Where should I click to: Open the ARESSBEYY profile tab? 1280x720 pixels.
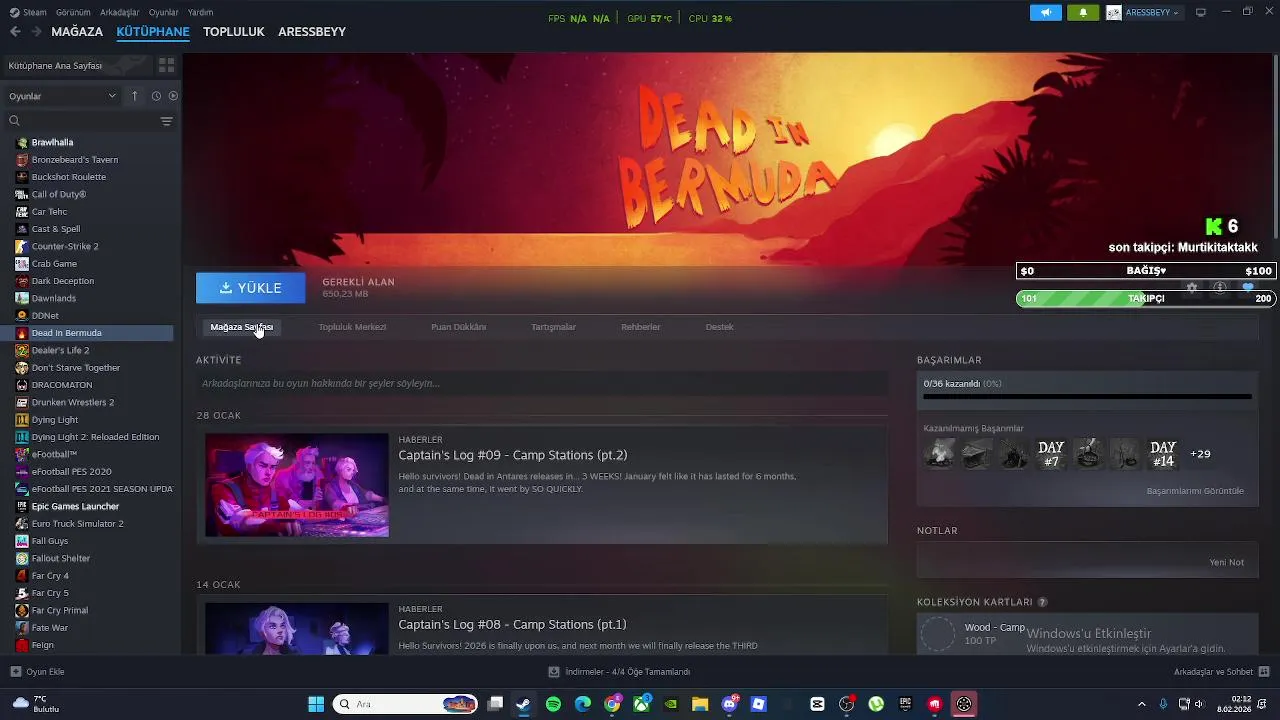[x=312, y=32]
